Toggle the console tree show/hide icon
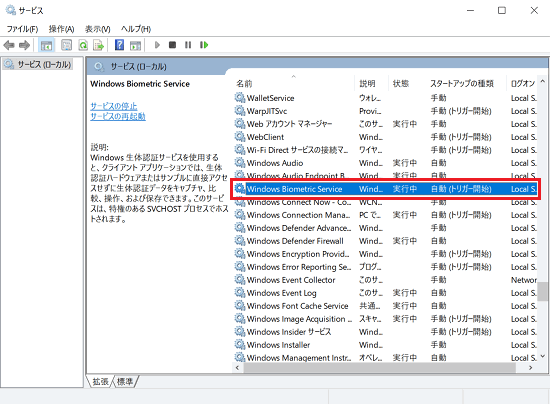The width and height of the screenshot is (550, 404). (46, 45)
